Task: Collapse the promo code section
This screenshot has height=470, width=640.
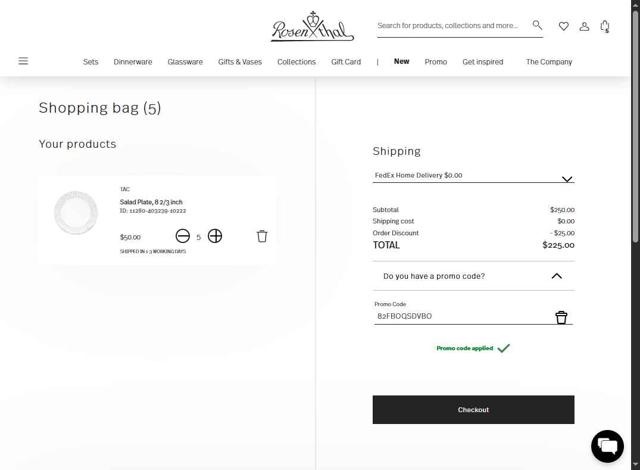Action: [557, 276]
